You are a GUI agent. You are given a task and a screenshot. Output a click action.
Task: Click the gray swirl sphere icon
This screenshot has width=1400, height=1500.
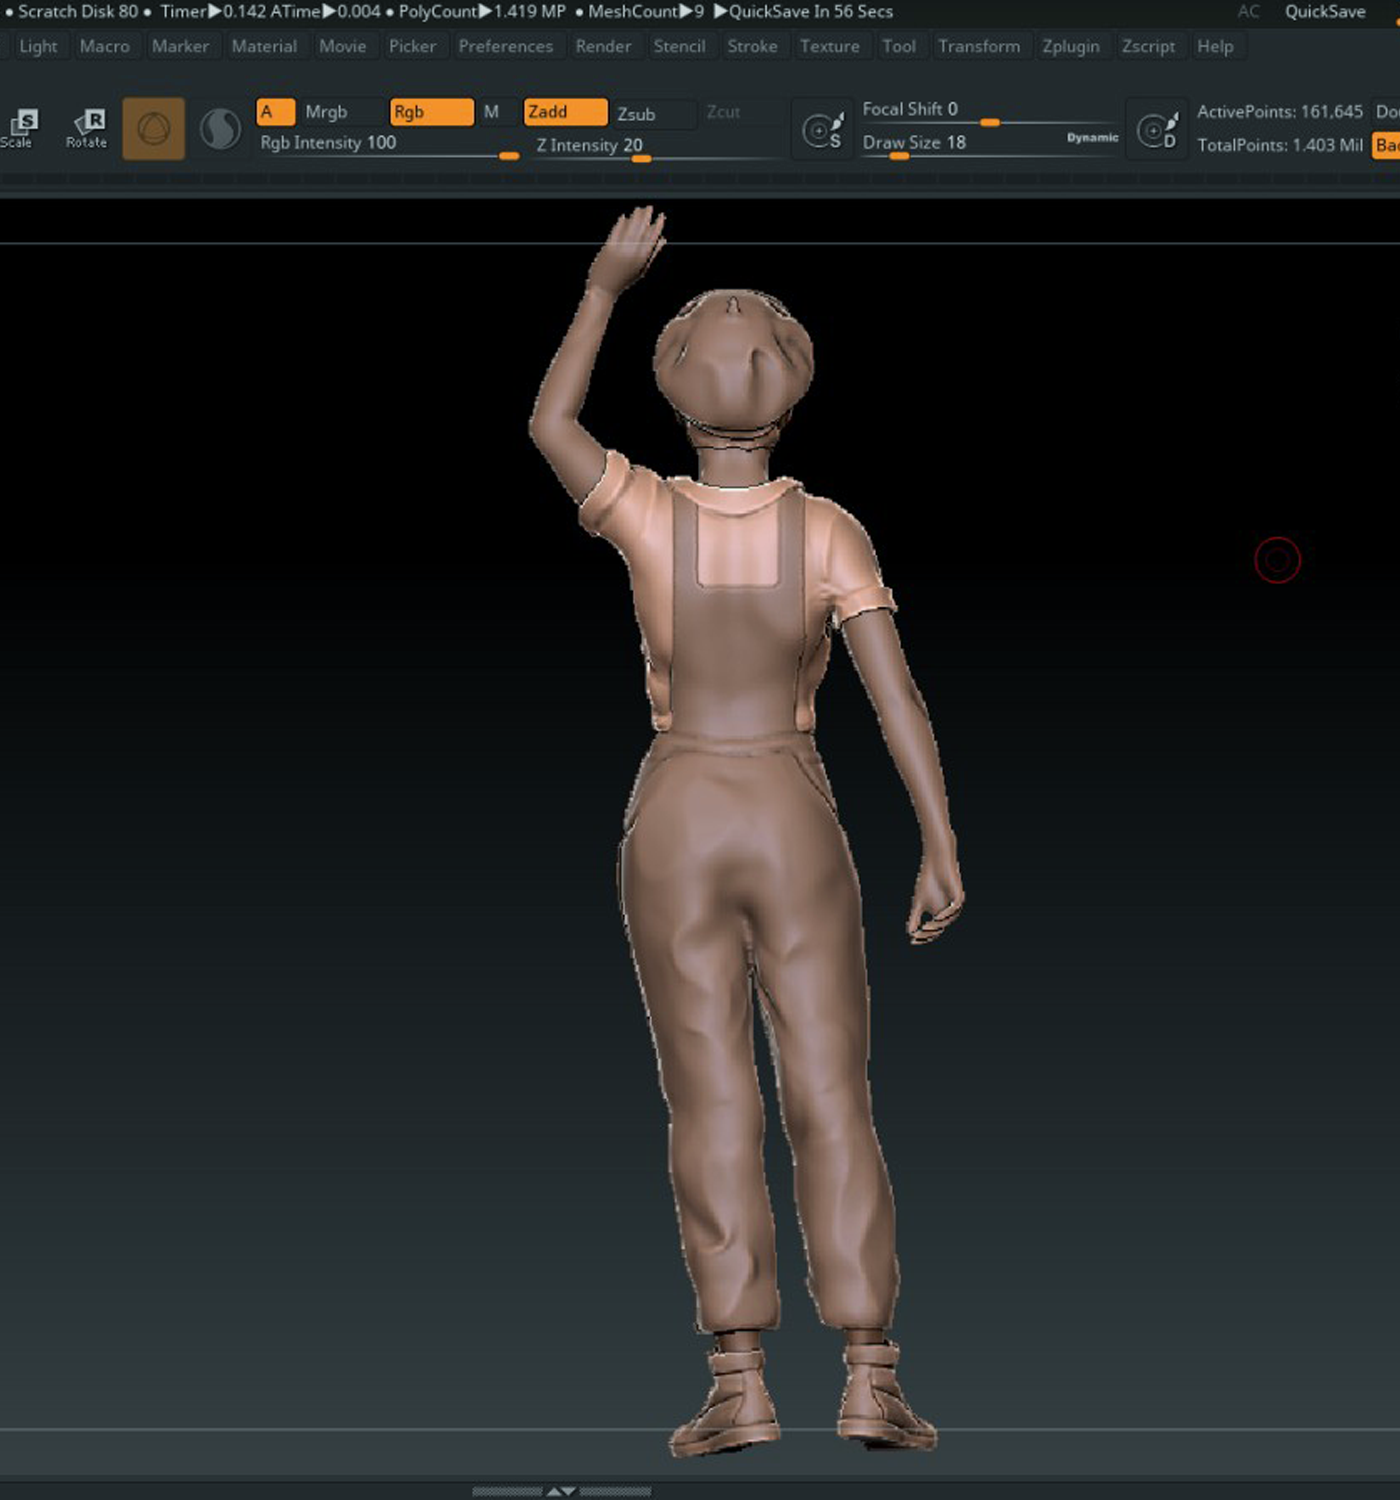tap(220, 129)
